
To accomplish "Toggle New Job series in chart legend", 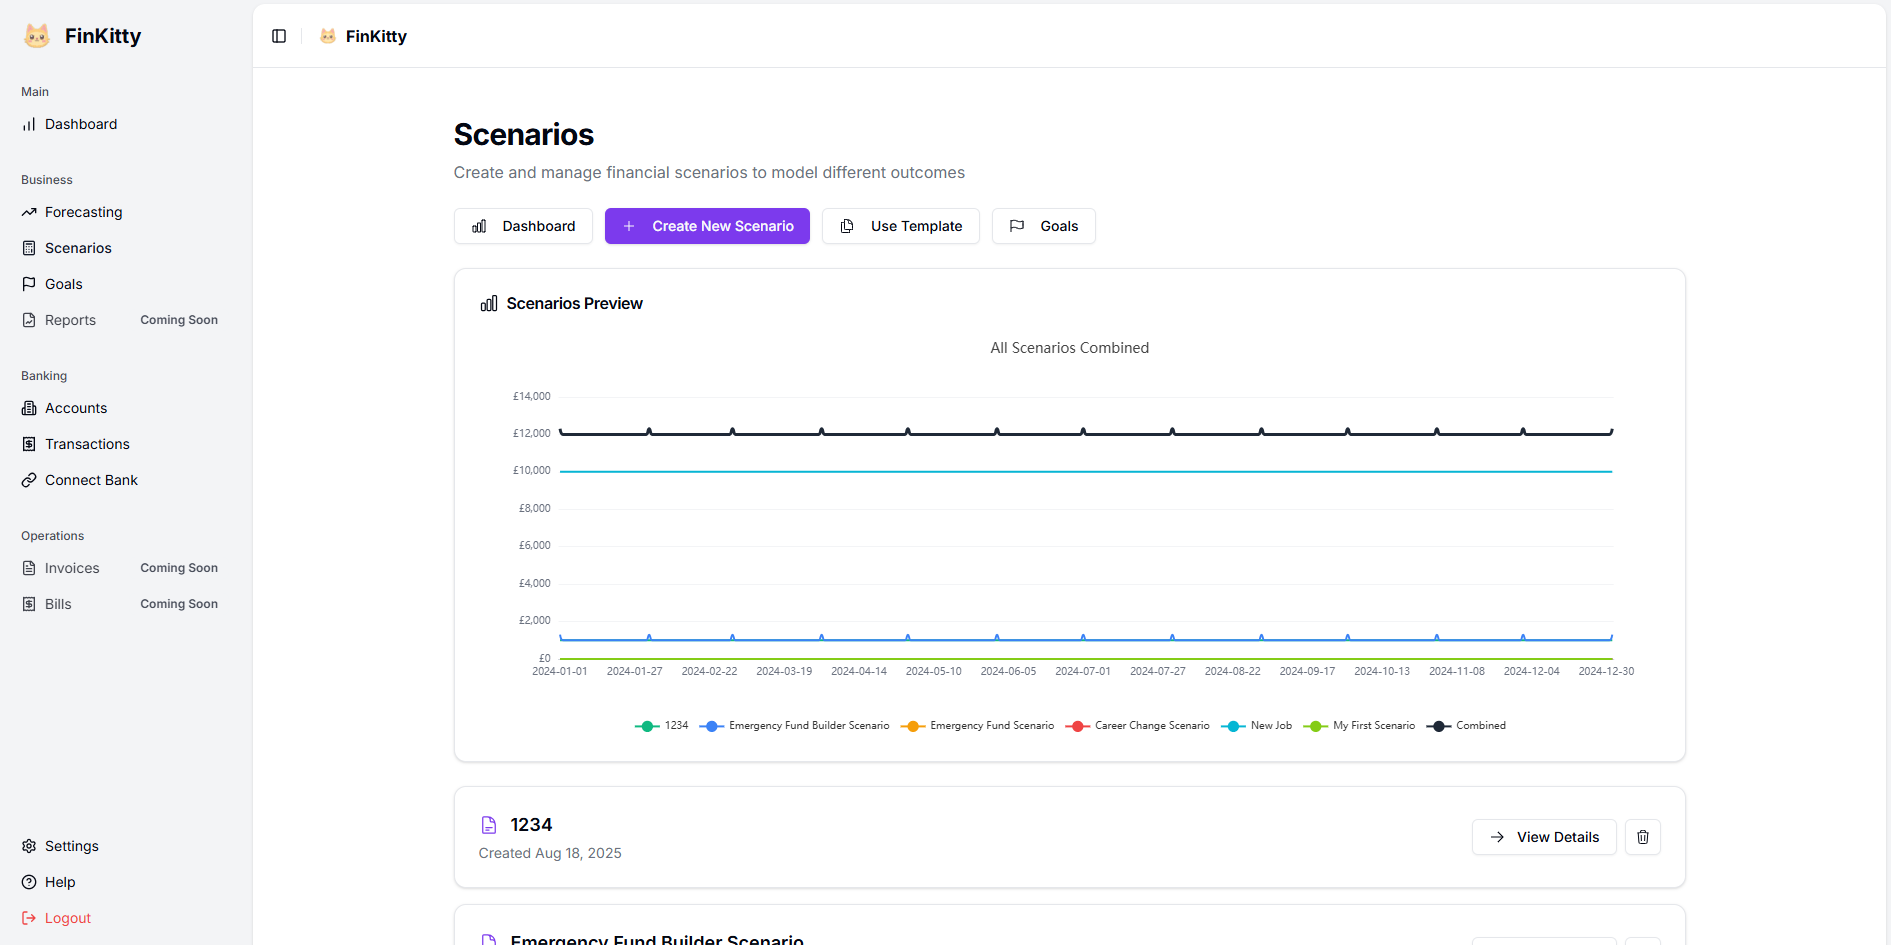I will pyautogui.click(x=1257, y=726).
